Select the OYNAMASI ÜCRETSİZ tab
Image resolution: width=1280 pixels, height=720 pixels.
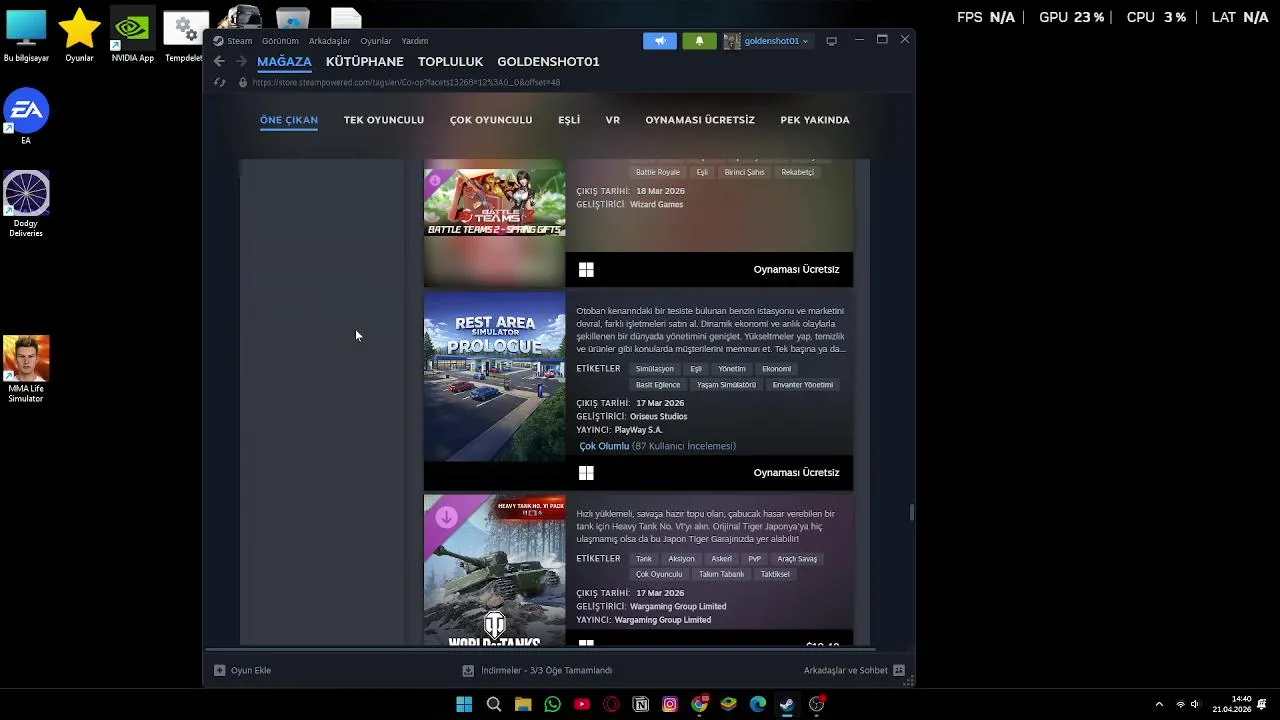click(x=700, y=120)
